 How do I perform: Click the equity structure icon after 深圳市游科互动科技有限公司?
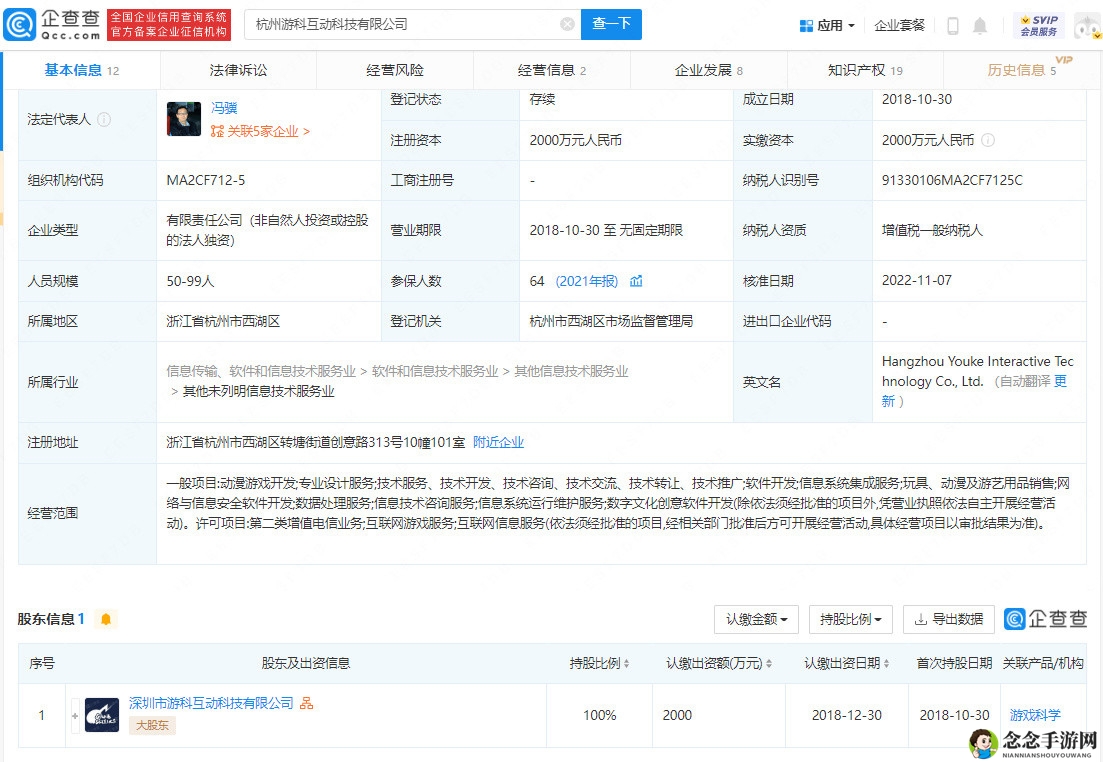tap(307, 703)
